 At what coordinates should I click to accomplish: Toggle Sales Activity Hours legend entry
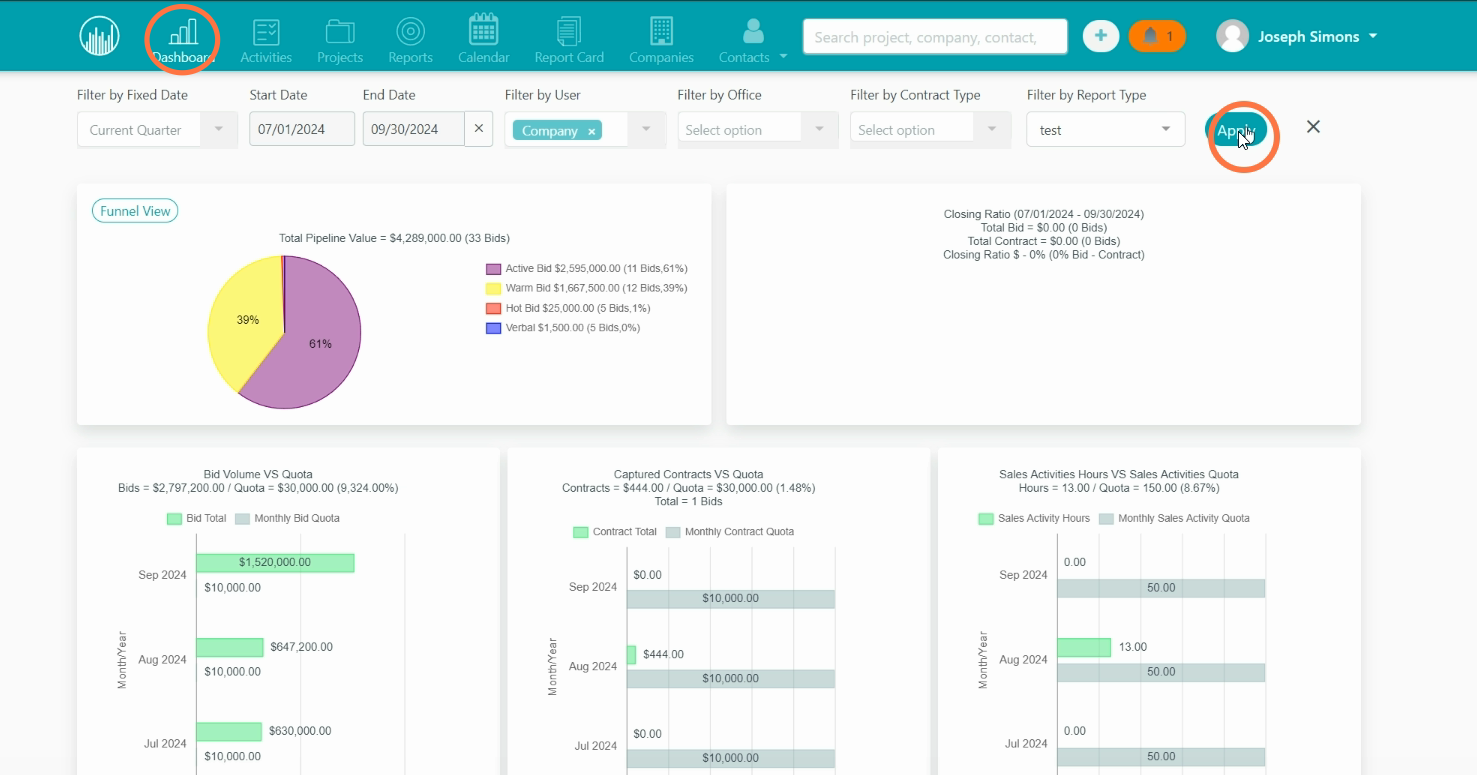click(x=1034, y=519)
